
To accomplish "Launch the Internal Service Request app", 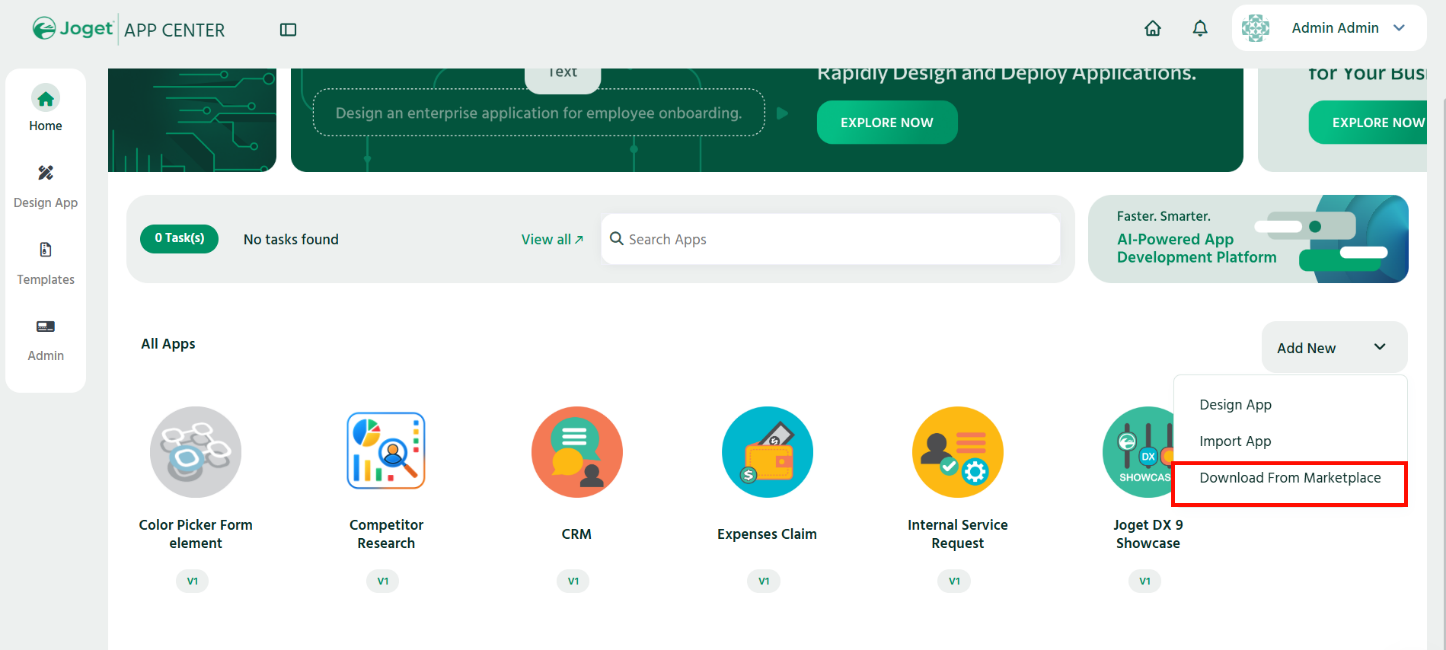I will pyautogui.click(x=957, y=452).
